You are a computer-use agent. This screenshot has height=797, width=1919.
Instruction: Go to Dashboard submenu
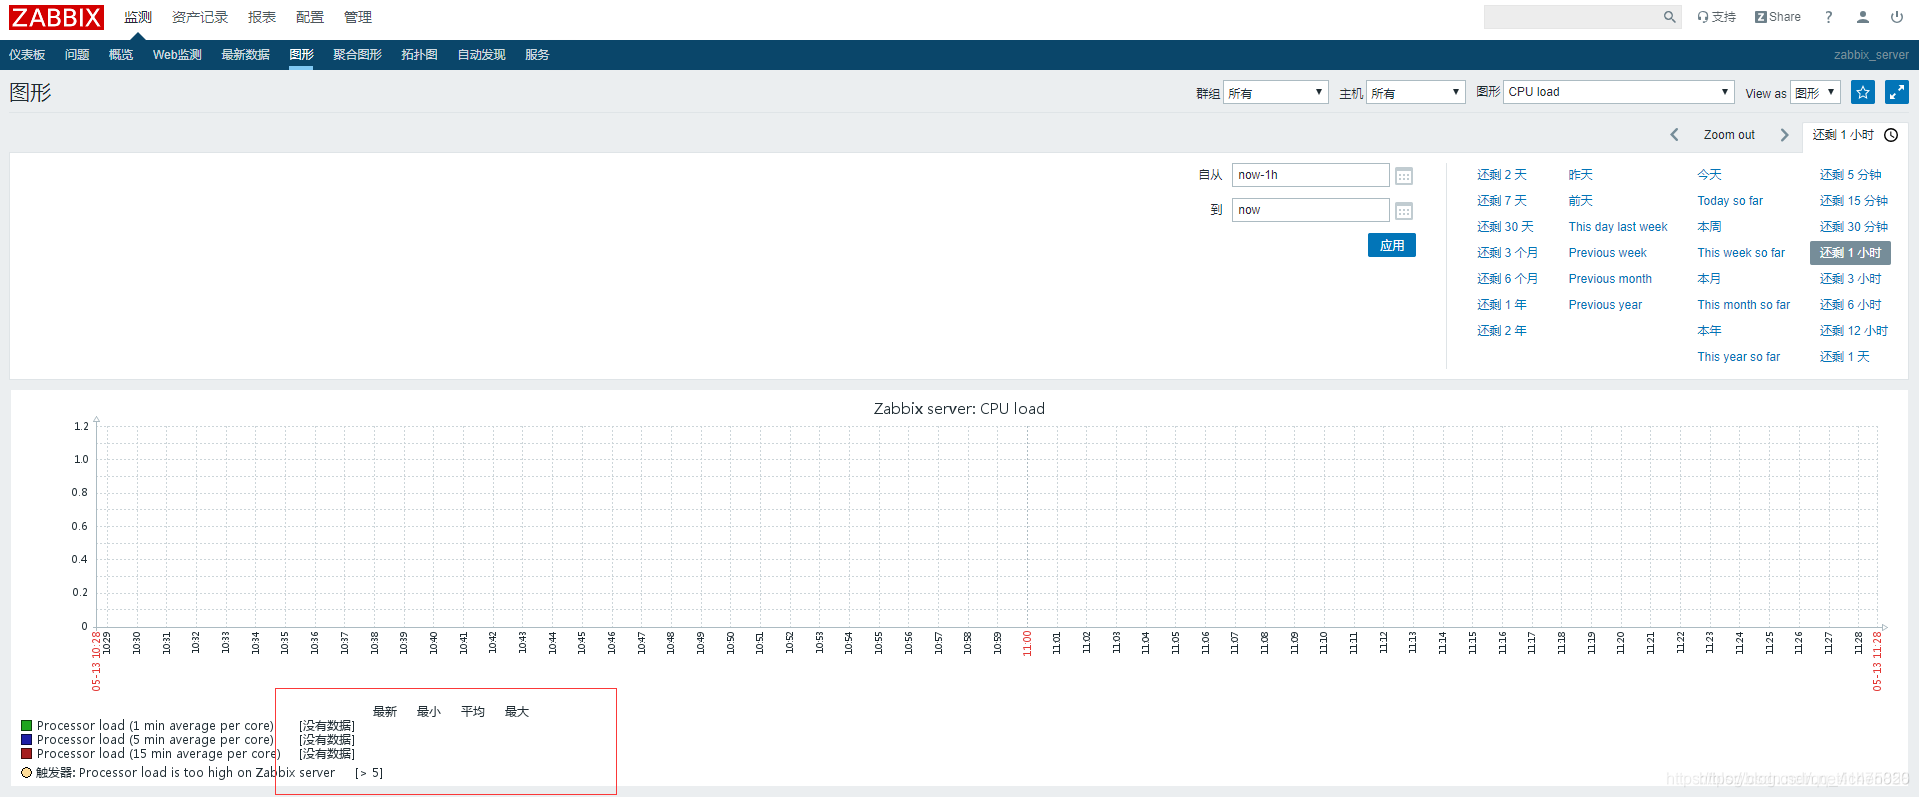[x=27, y=55]
